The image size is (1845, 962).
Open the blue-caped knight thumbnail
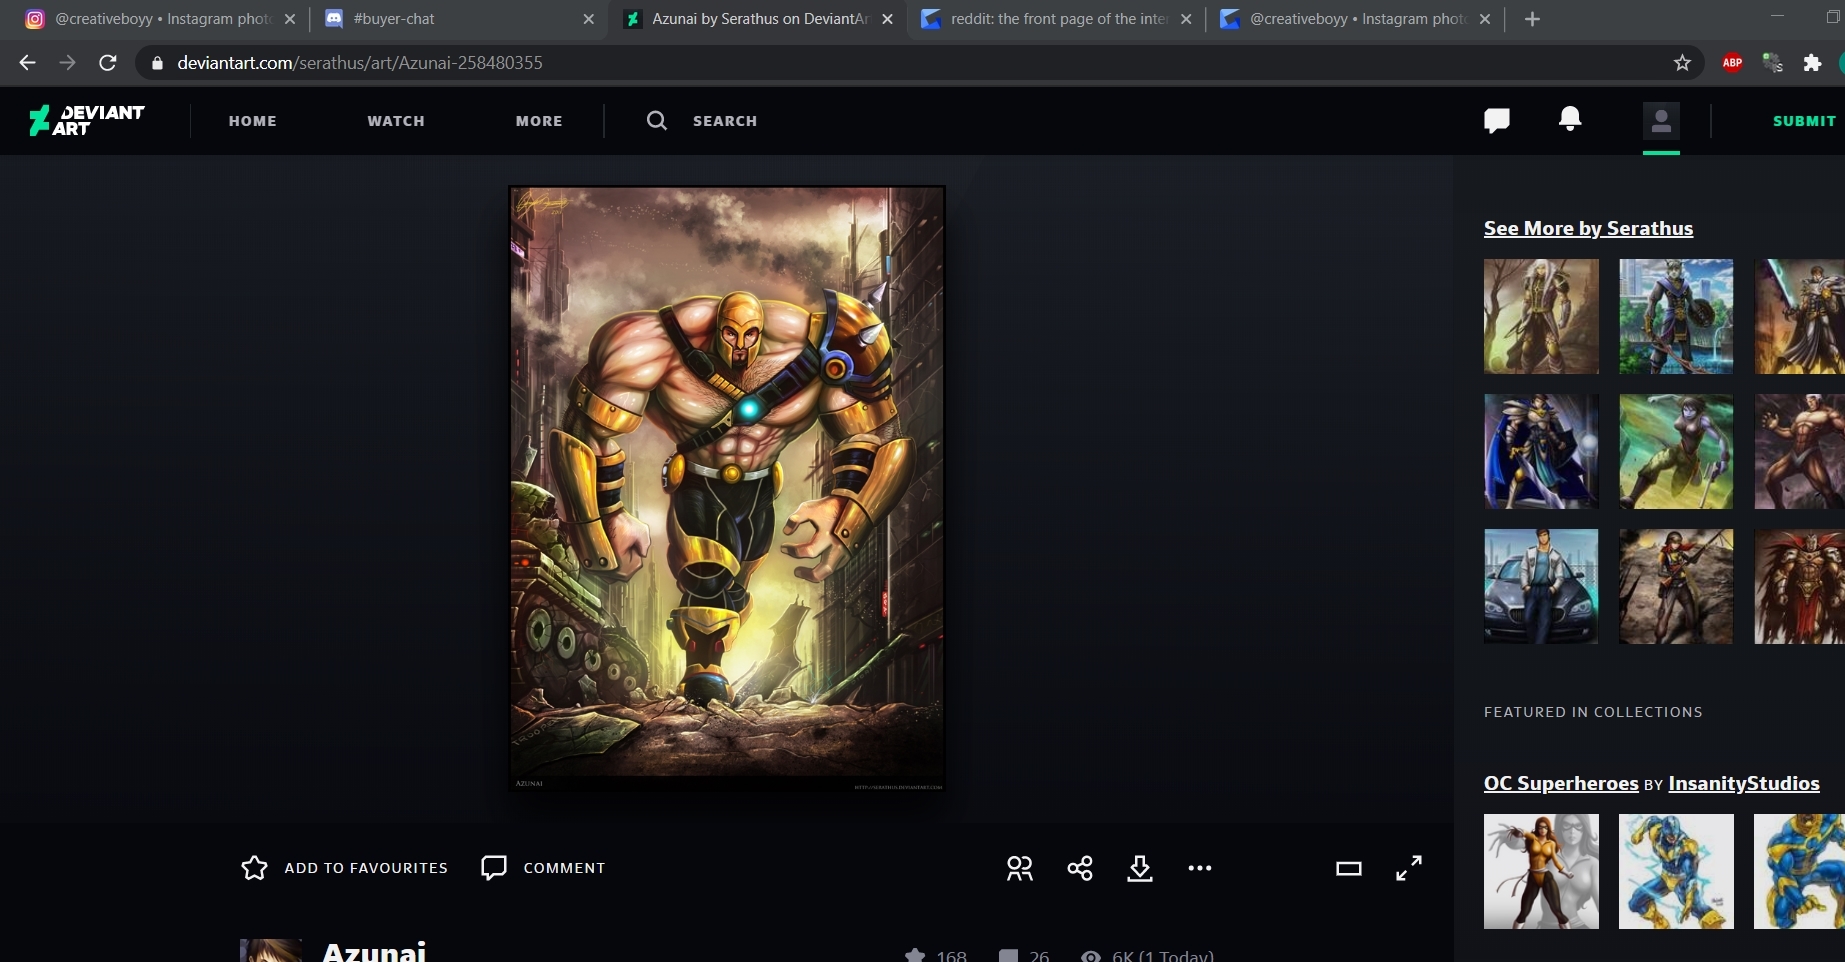click(1541, 451)
